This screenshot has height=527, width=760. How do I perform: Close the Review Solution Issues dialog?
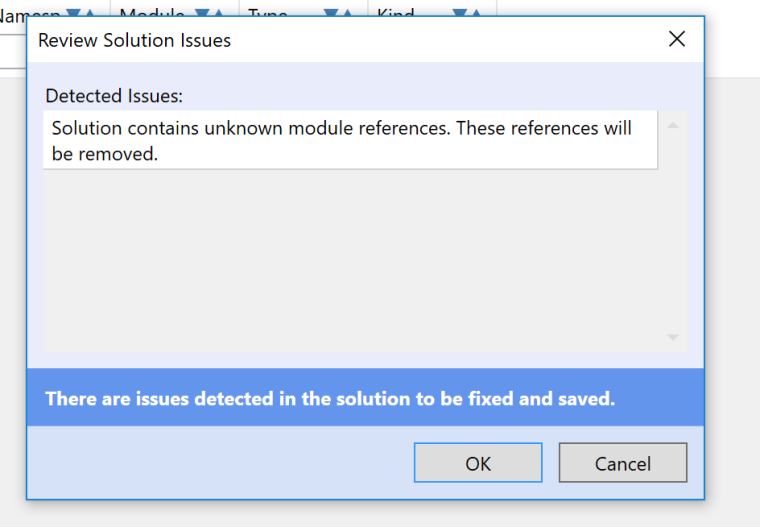[x=677, y=40]
